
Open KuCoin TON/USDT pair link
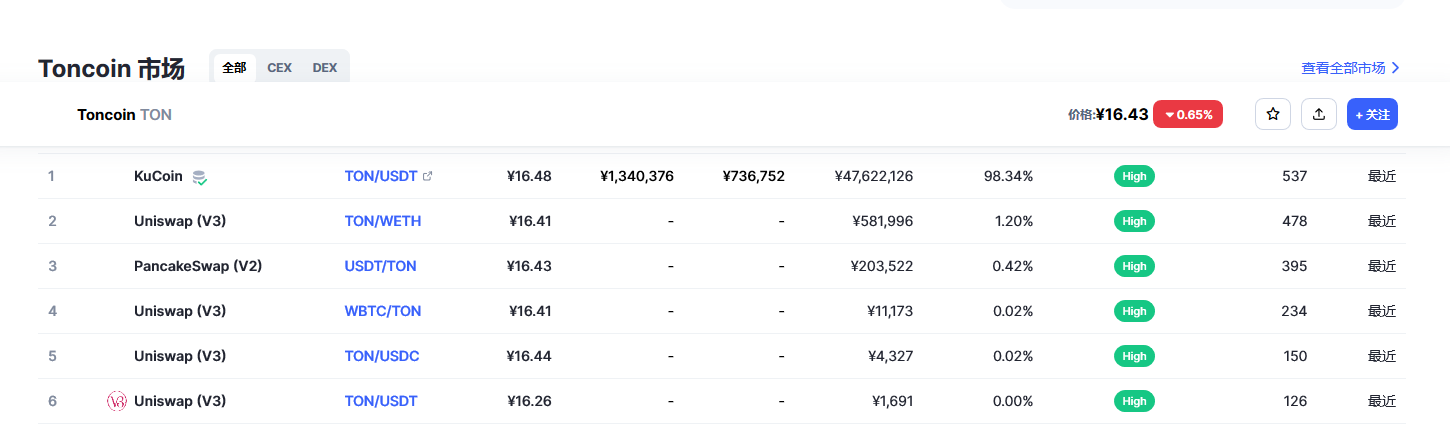381,176
